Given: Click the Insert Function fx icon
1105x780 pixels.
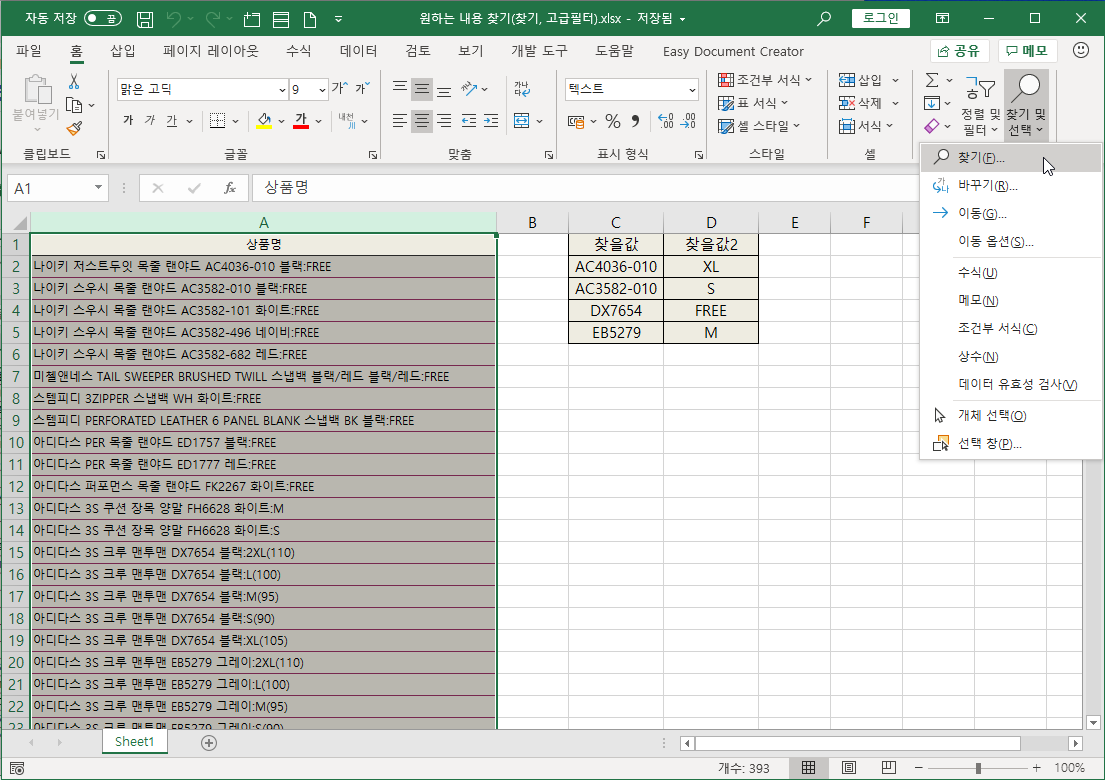Looking at the screenshot, I should (230, 188).
